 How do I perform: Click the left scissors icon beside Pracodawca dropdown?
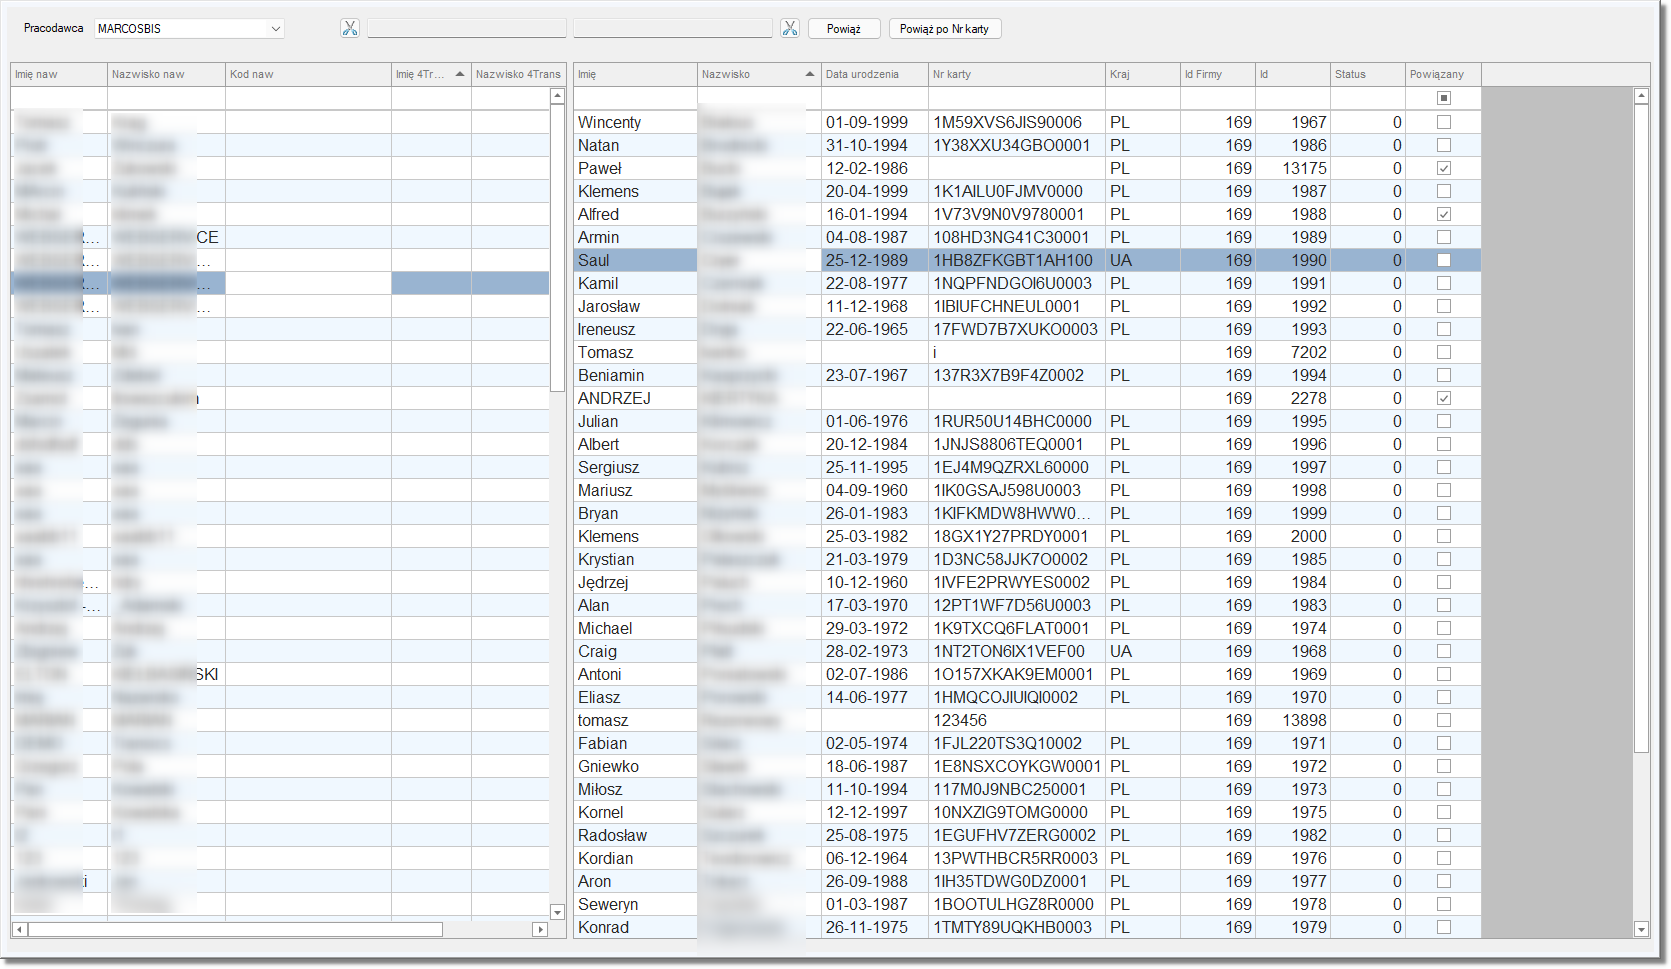point(349,28)
